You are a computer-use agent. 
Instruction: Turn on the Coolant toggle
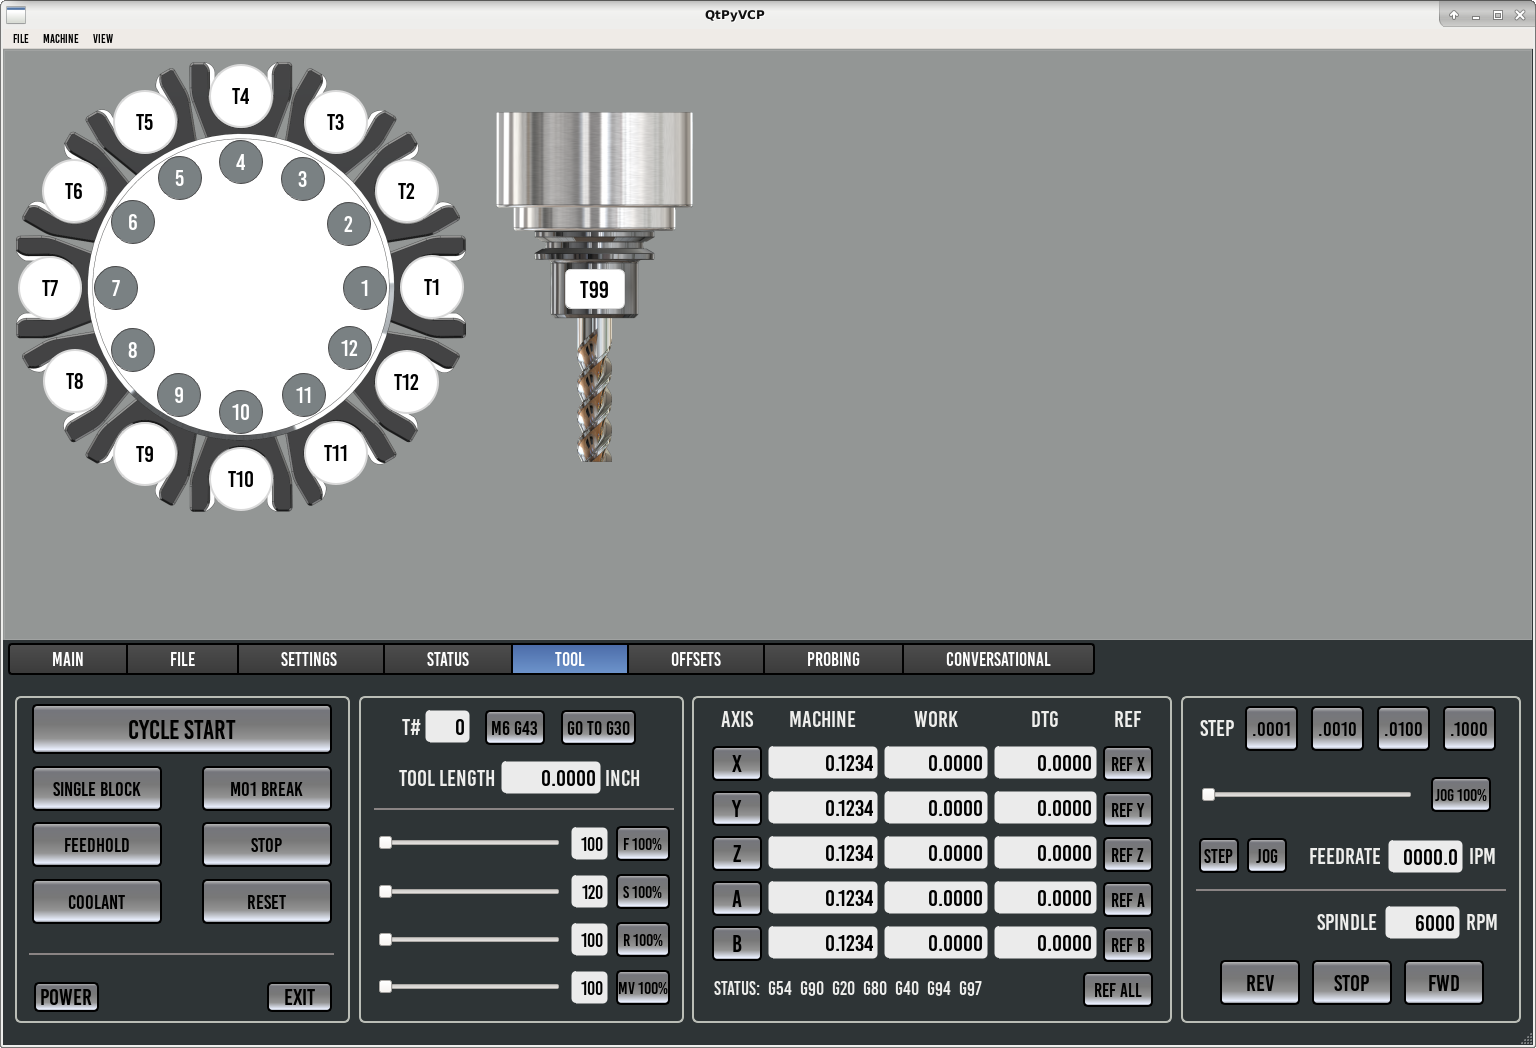pos(97,902)
